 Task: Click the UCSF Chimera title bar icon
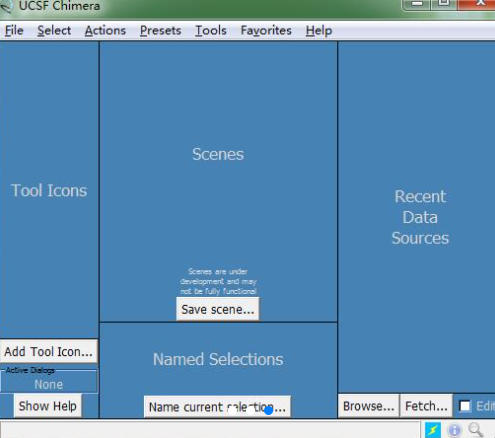(x=6, y=7)
